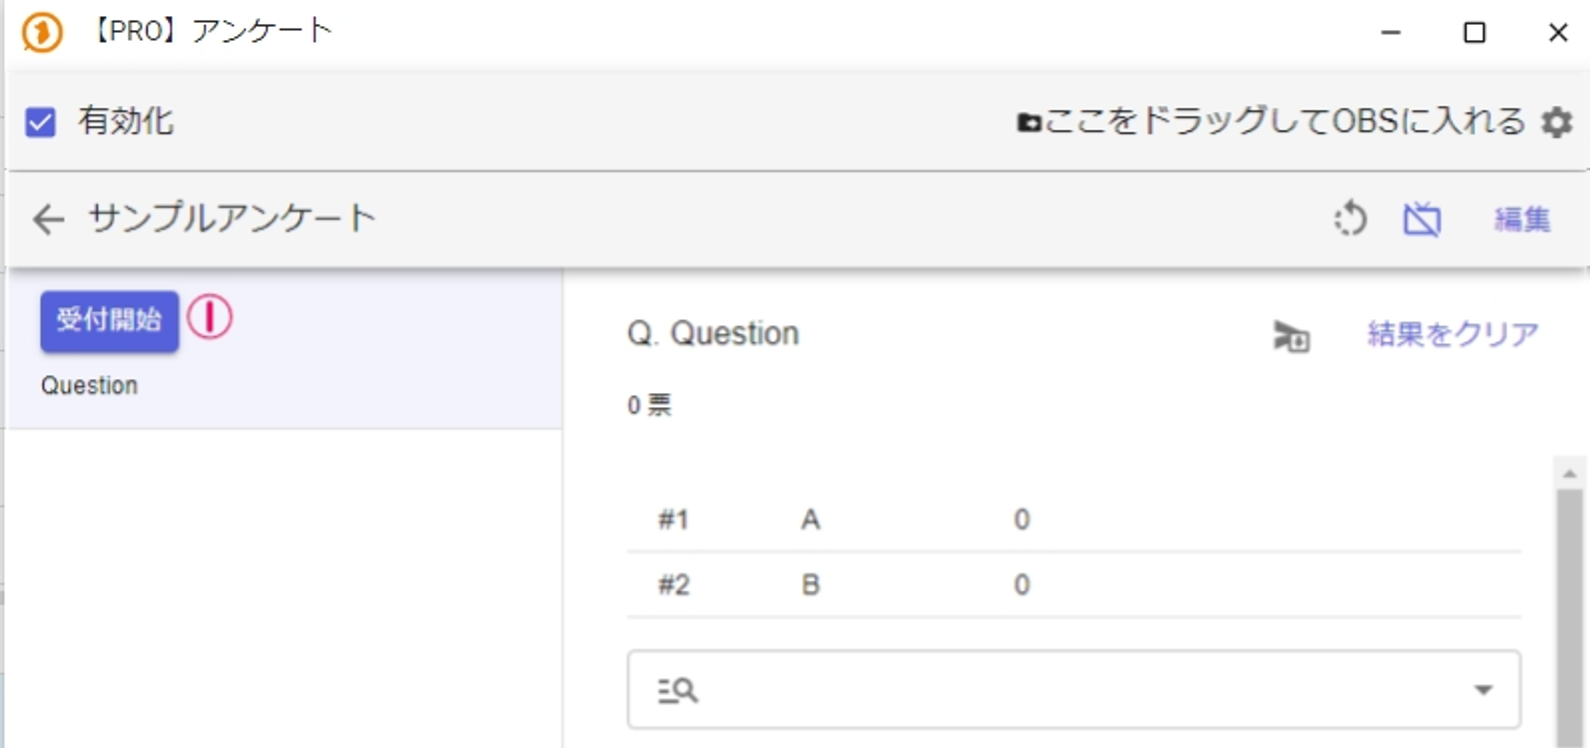Click the pink circle status icon
The width and height of the screenshot is (1590, 748).
(x=210, y=318)
